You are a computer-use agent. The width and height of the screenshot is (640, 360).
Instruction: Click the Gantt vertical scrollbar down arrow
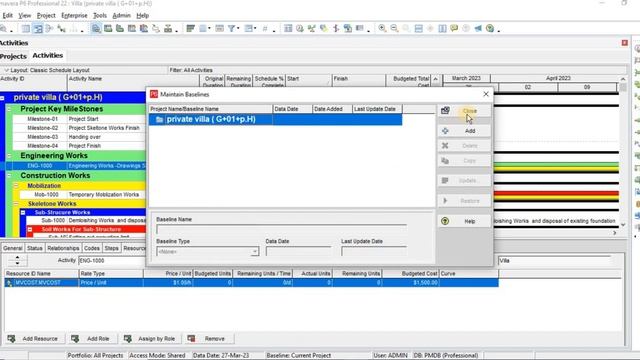[623, 225]
